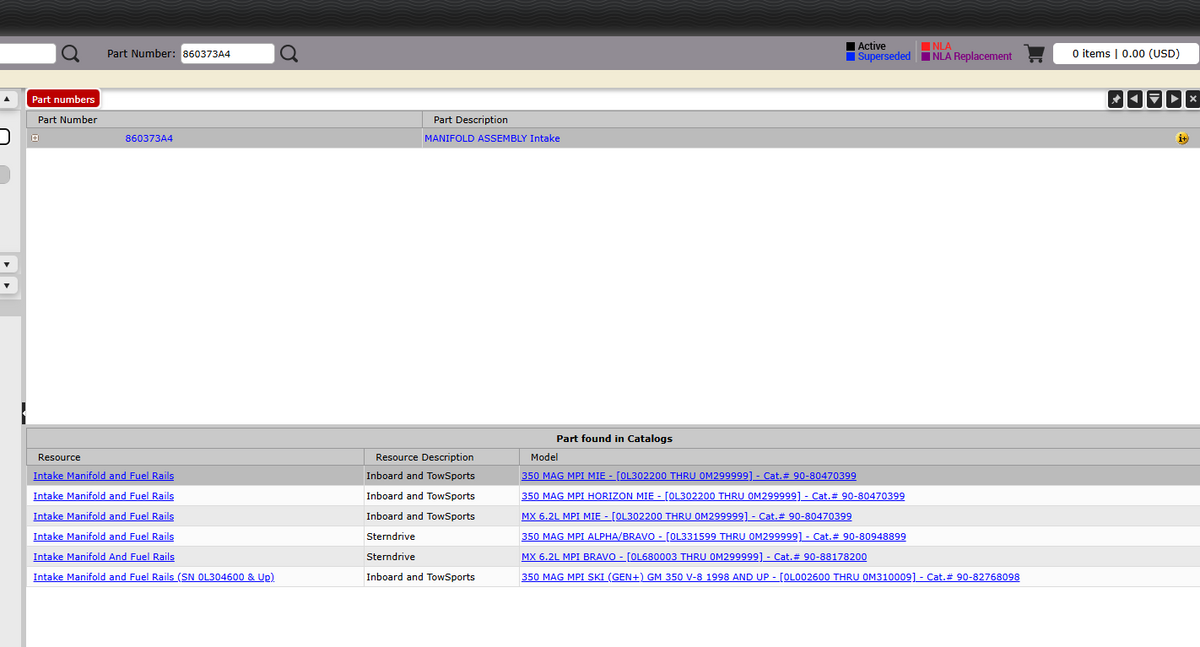Screen dimensions: 1200x647
Task: Click the leftmost search magnifier icon
Action: [x=70, y=54]
